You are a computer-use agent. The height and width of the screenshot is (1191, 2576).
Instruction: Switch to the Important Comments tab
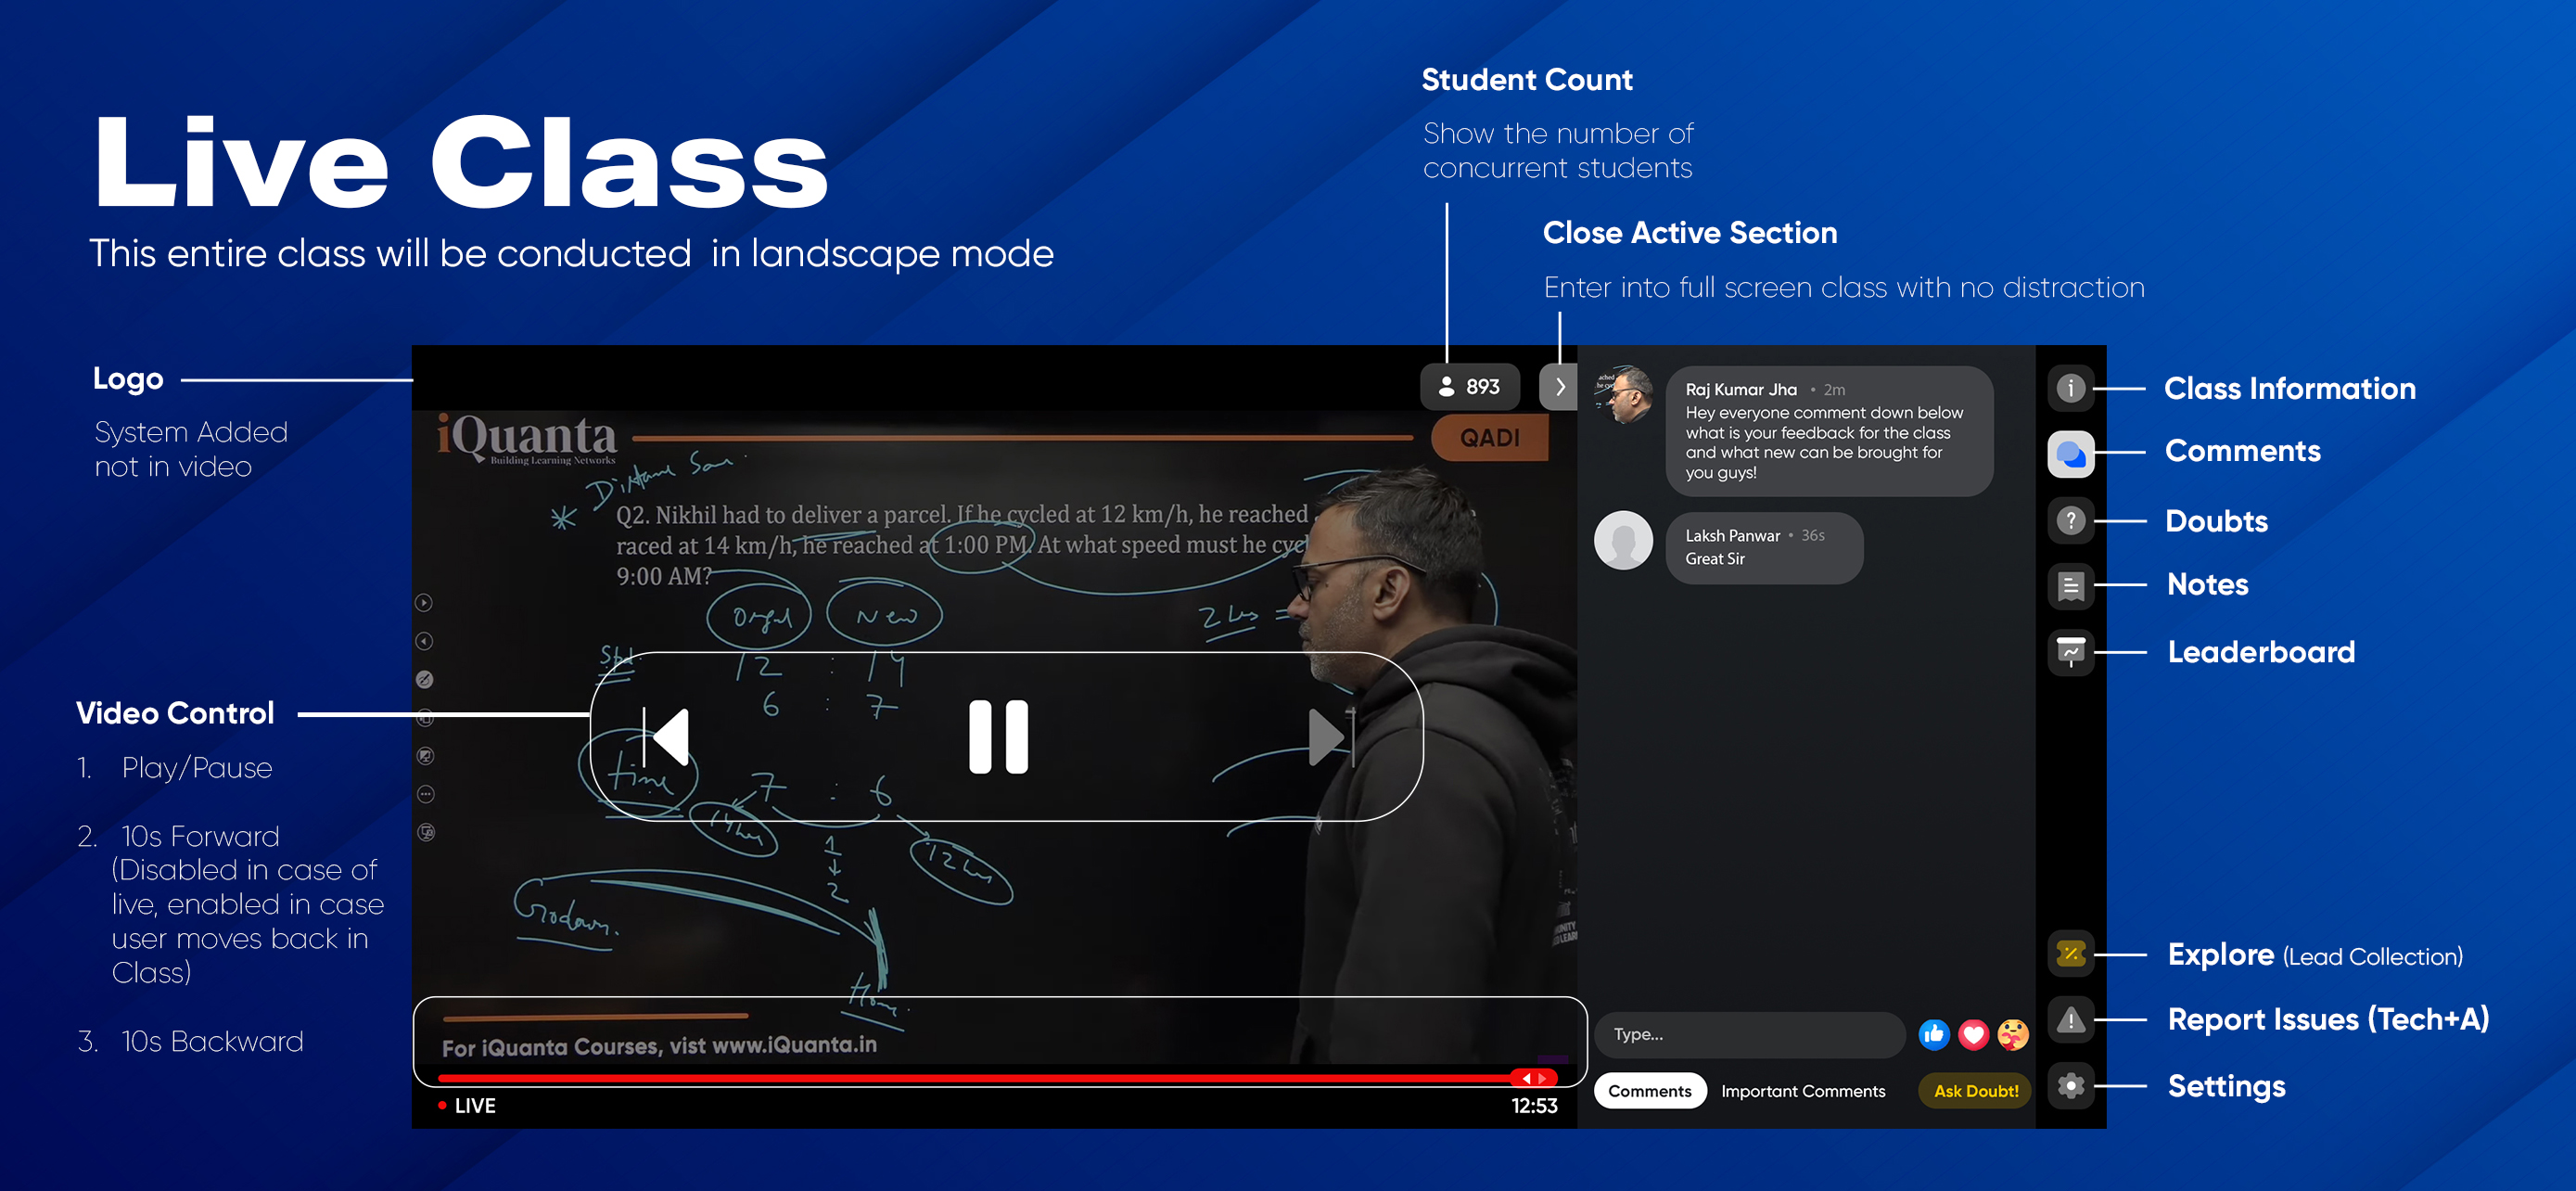click(1803, 1091)
